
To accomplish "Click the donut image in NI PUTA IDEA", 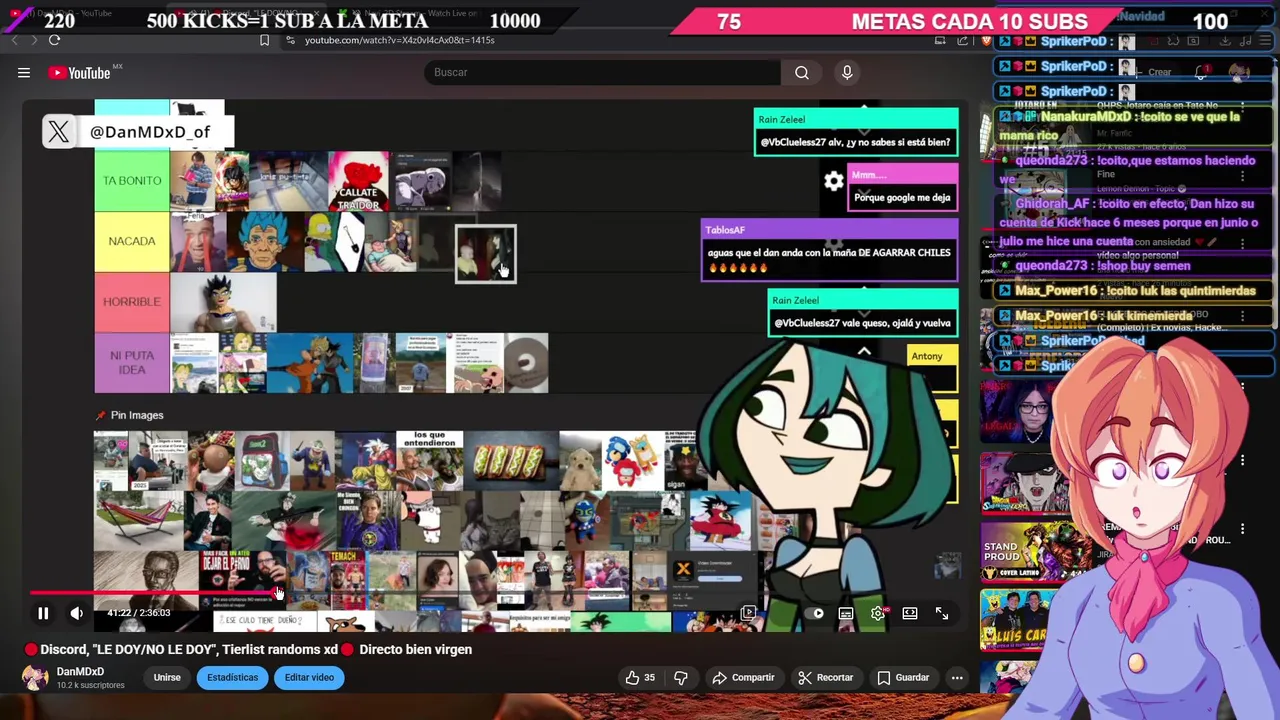I will coord(526,362).
